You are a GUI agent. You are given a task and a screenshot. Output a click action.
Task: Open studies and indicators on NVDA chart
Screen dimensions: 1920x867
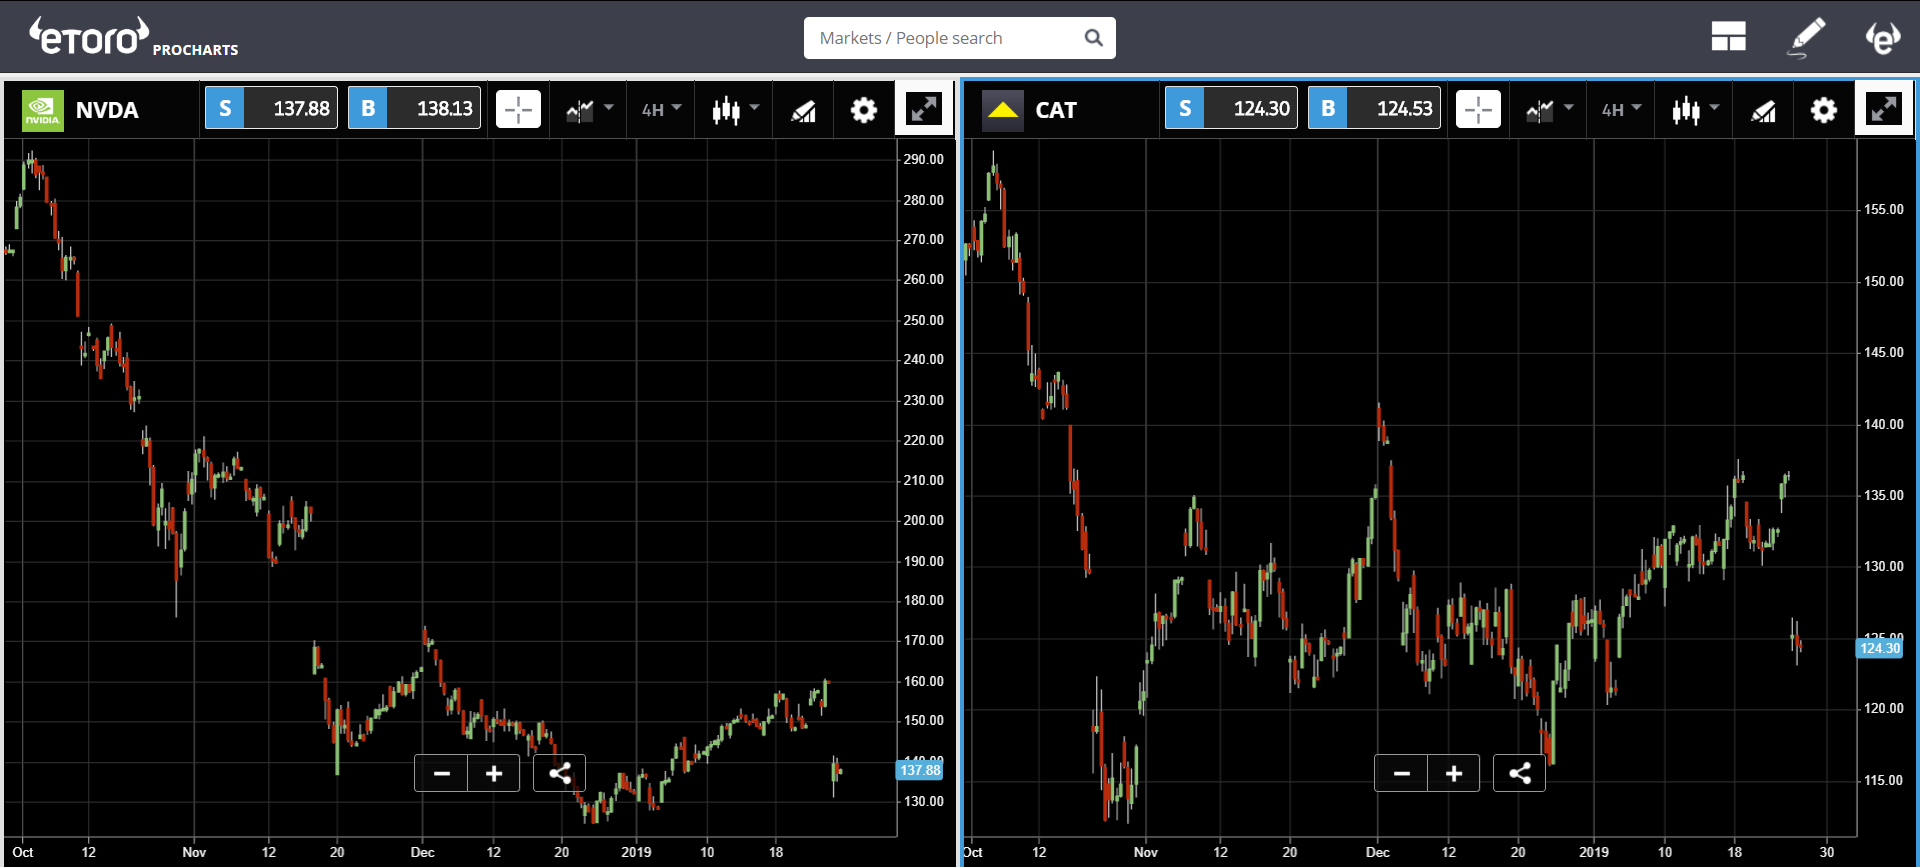tap(804, 110)
